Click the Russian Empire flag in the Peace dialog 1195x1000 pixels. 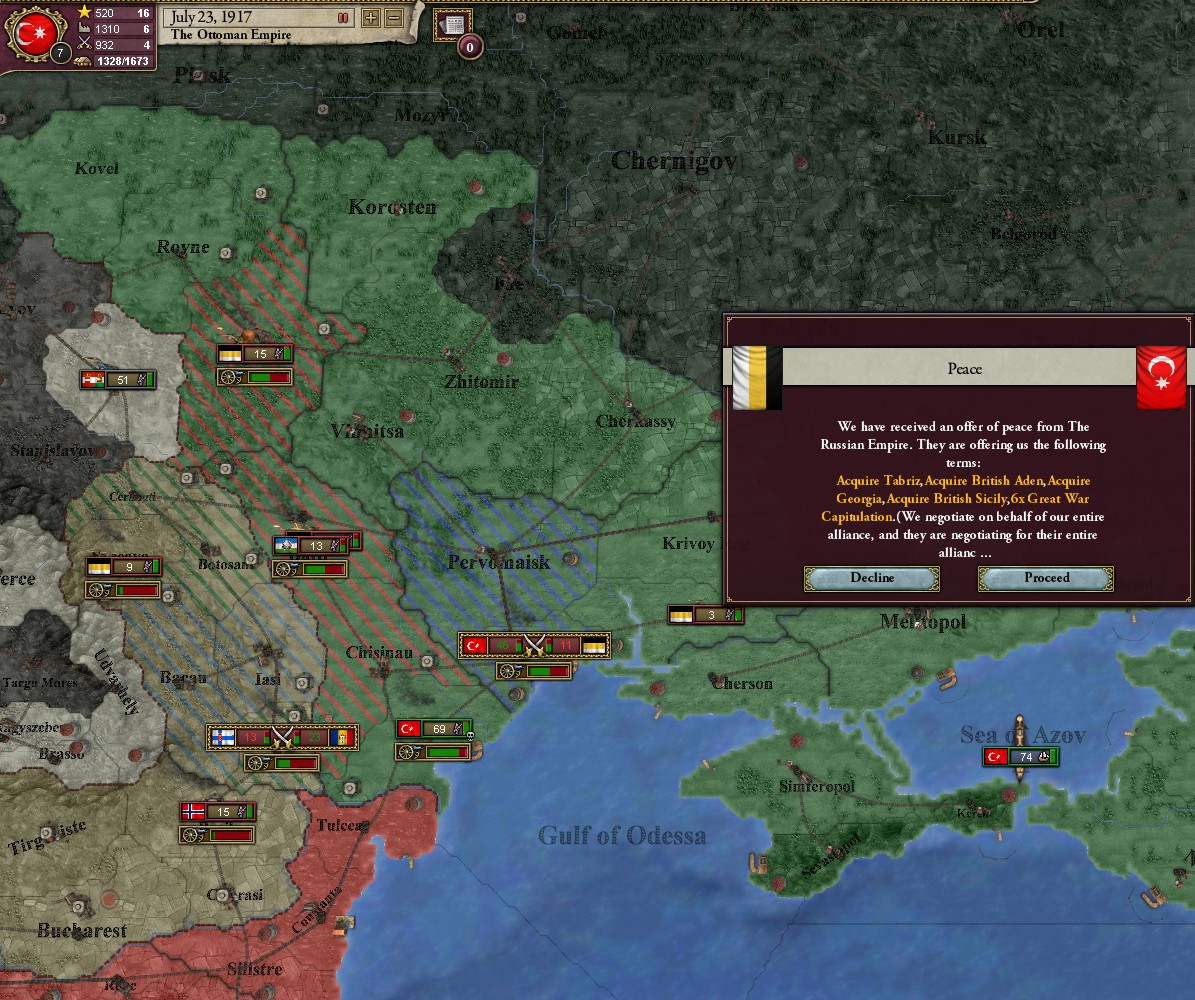[756, 377]
